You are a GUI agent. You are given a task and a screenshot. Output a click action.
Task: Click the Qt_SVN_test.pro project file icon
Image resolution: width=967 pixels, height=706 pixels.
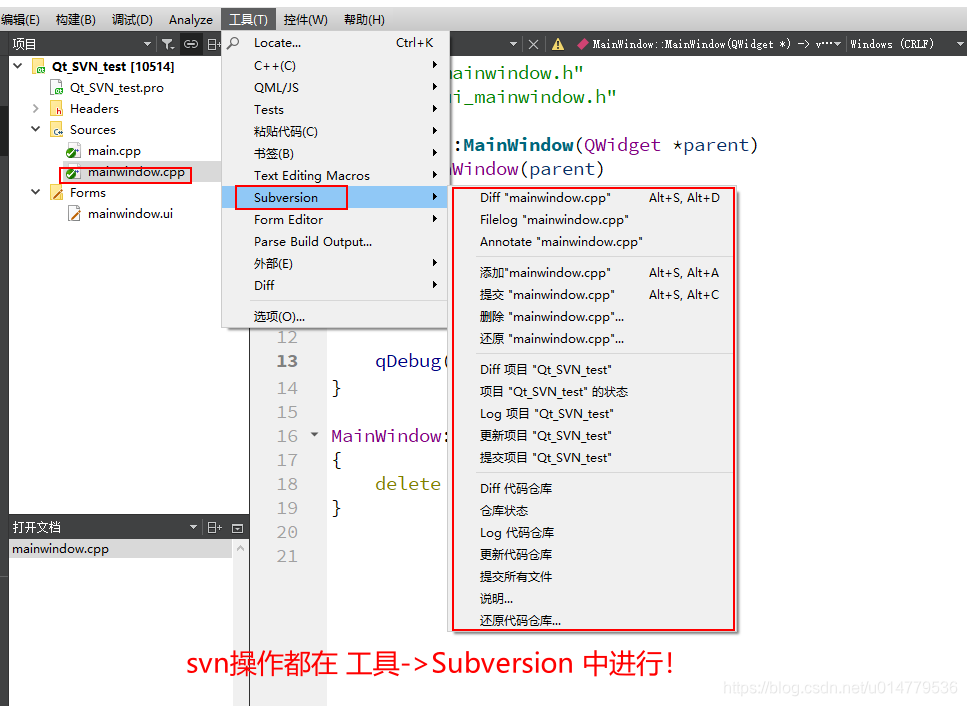(x=57, y=87)
